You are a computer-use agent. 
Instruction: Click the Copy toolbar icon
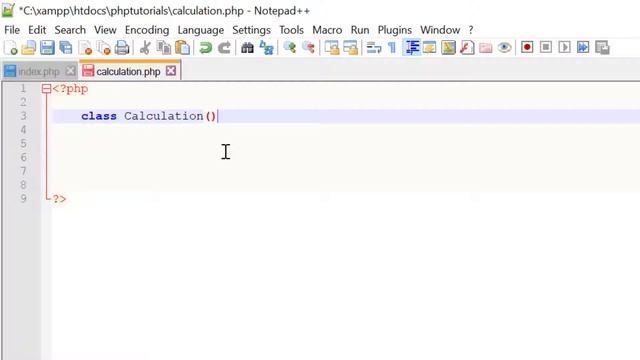tap(164, 48)
